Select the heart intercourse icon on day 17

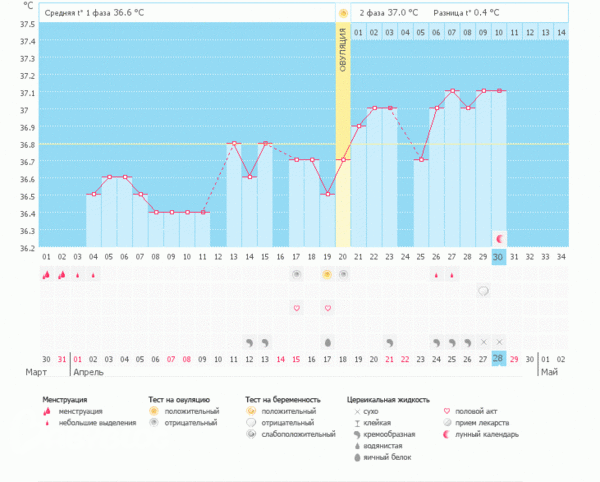[296, 308]
